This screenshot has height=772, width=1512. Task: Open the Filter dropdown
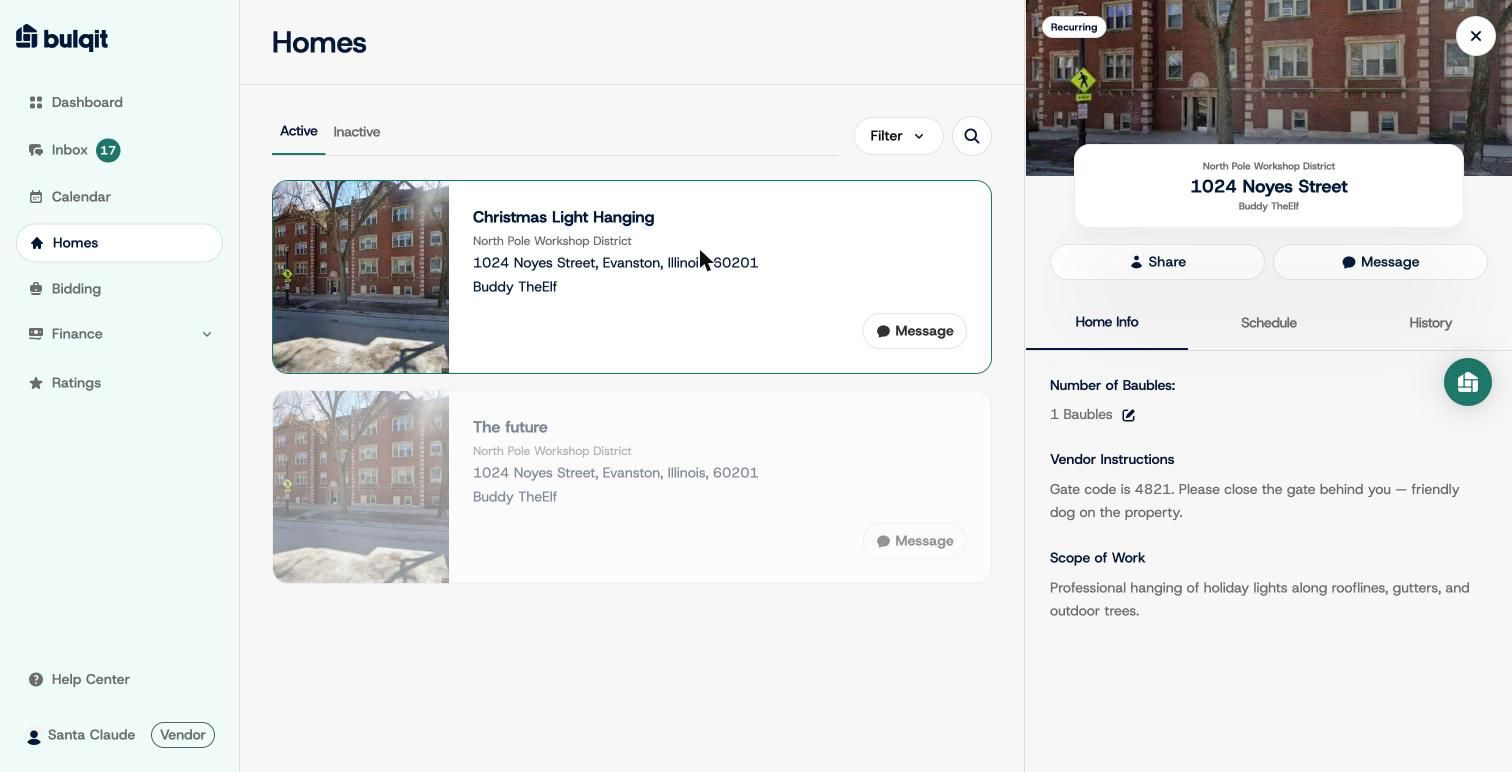[x=898, y=136]
